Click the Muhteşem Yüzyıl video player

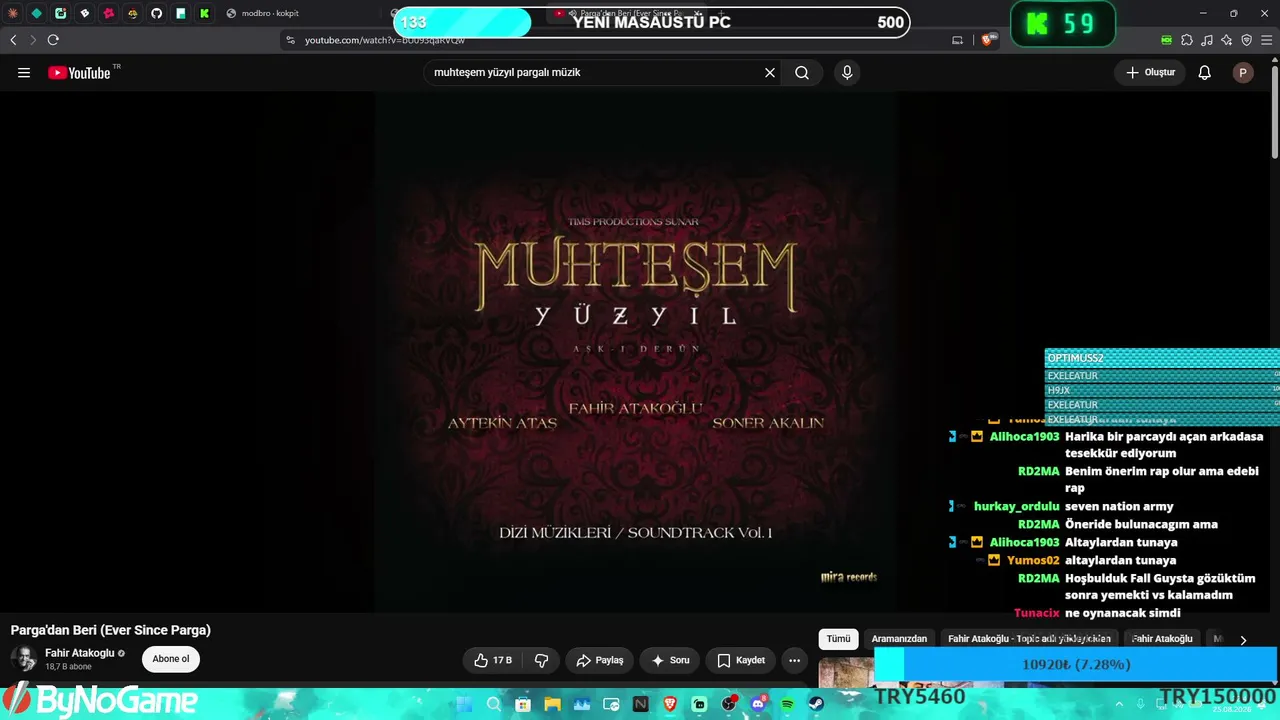click(x=636, y=352)
